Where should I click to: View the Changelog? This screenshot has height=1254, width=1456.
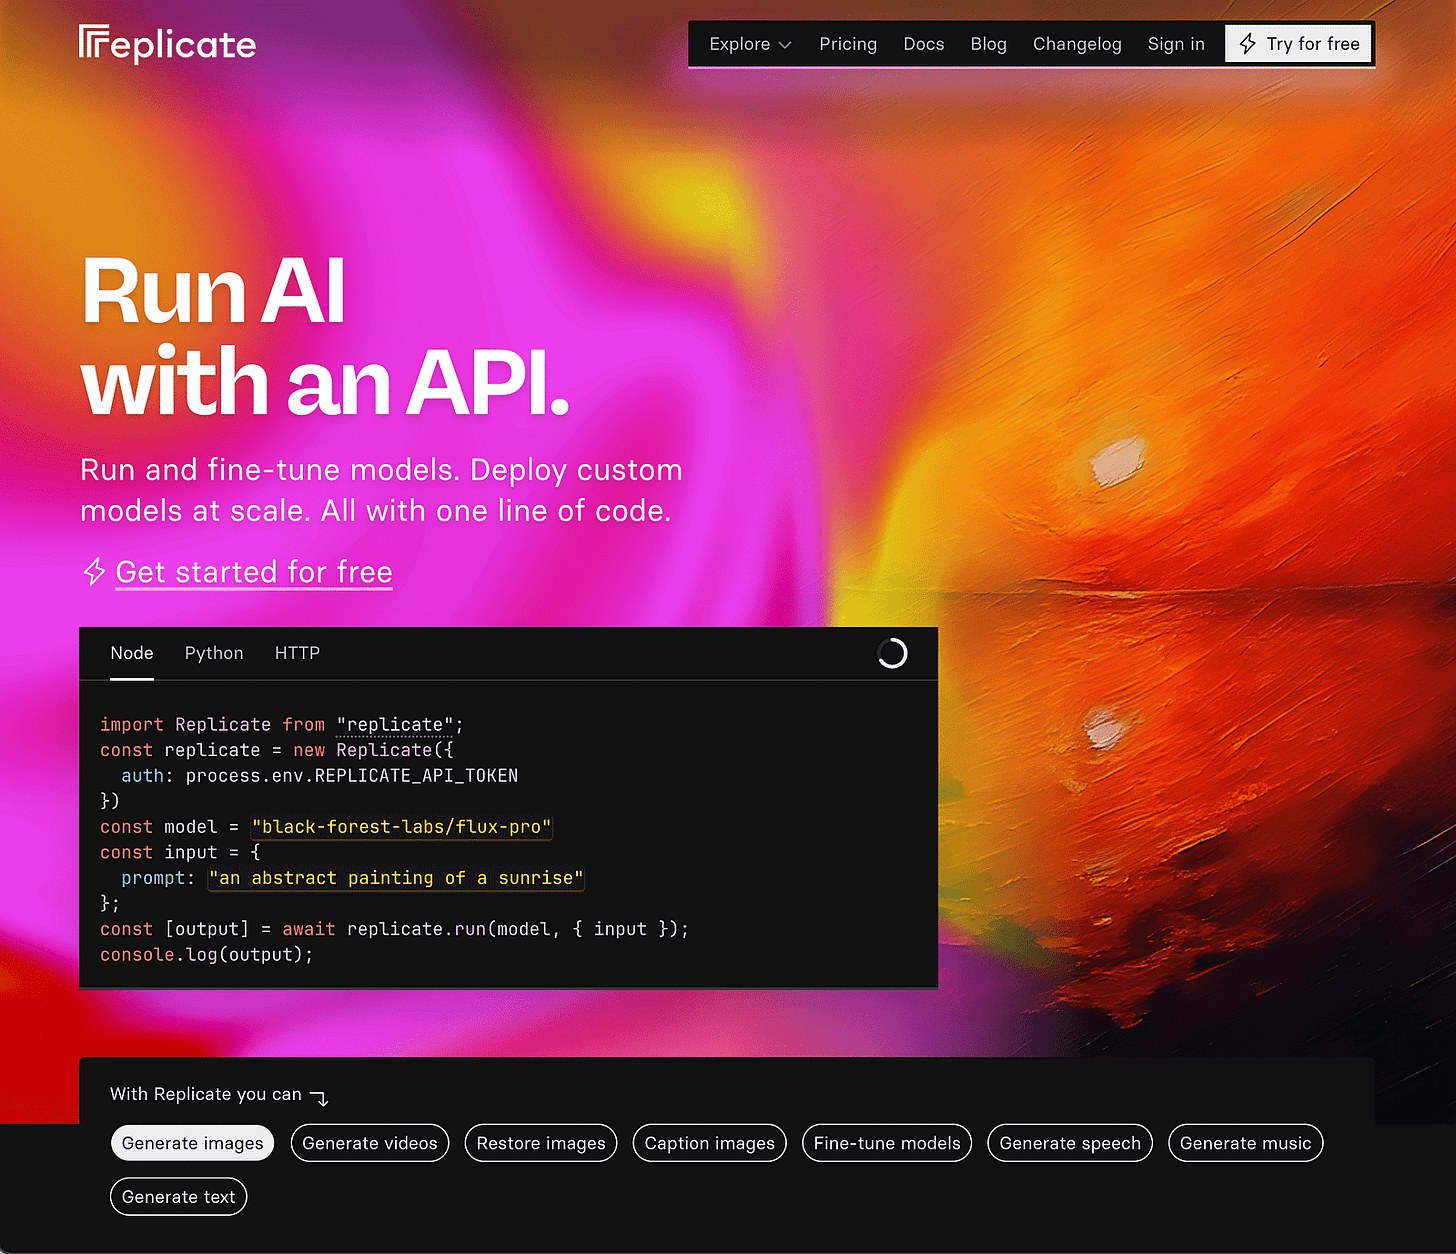click(x=1077, y=44)
